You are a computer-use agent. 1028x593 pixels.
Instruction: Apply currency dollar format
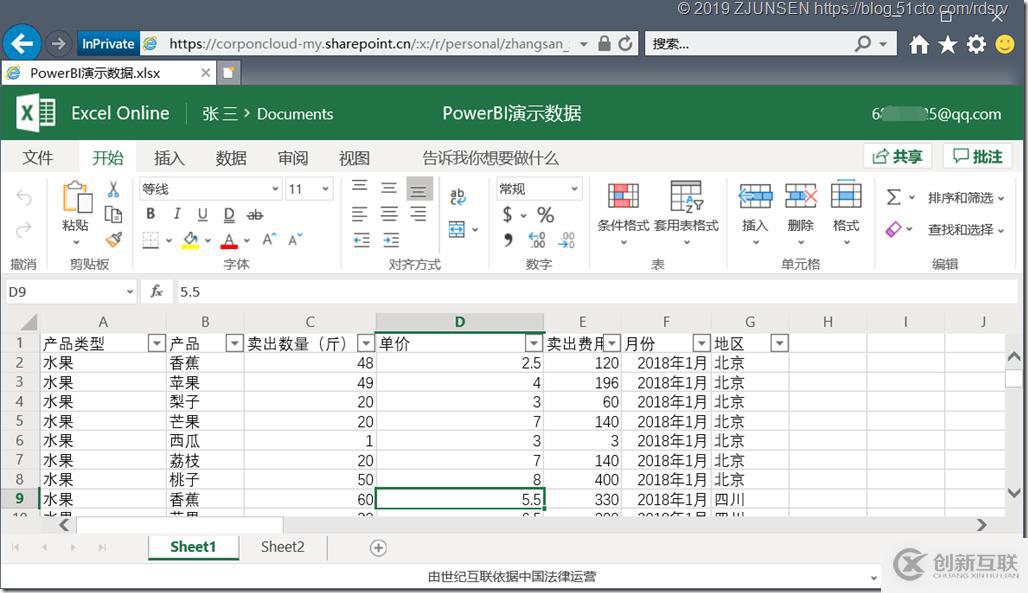point(507,214)
